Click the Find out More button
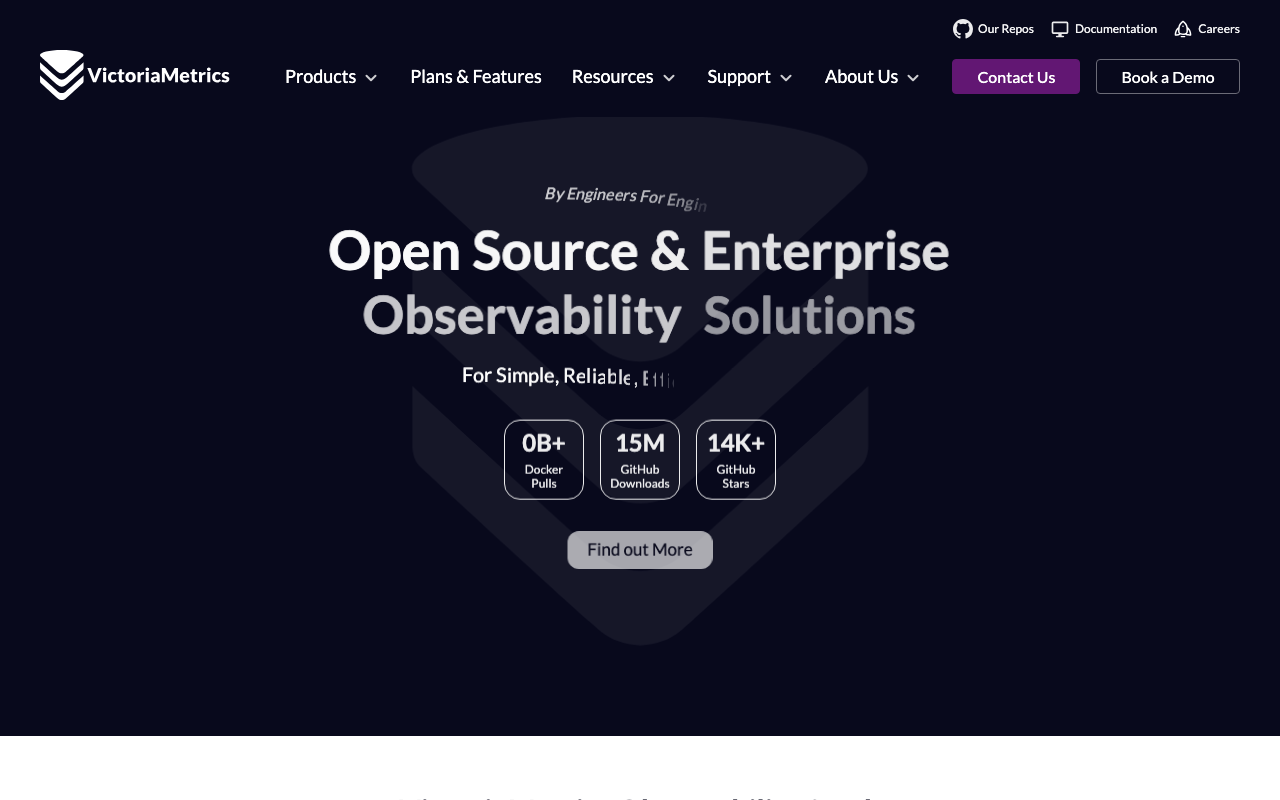The image size is (1280, 800). click(640, 550)
